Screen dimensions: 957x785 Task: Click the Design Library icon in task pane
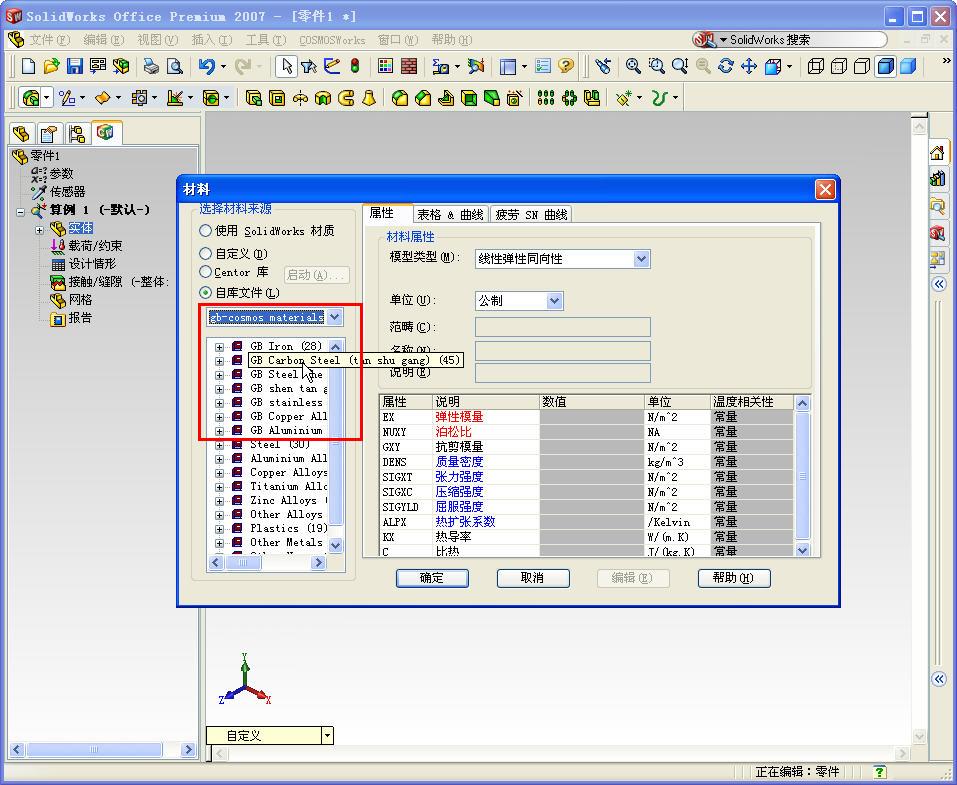[x=937, y=179]
